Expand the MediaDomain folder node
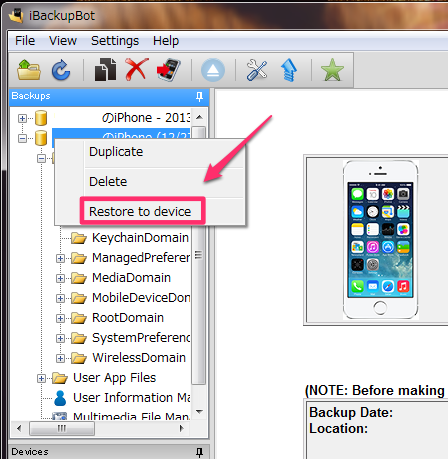 tap(60, 278)
